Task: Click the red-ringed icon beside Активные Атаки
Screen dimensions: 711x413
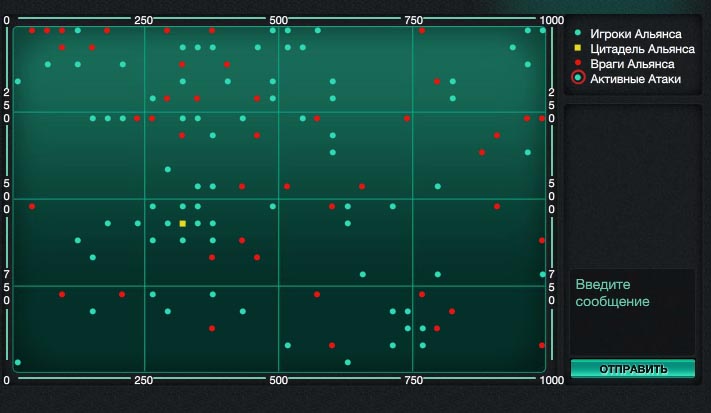Action: coord(578,78)
